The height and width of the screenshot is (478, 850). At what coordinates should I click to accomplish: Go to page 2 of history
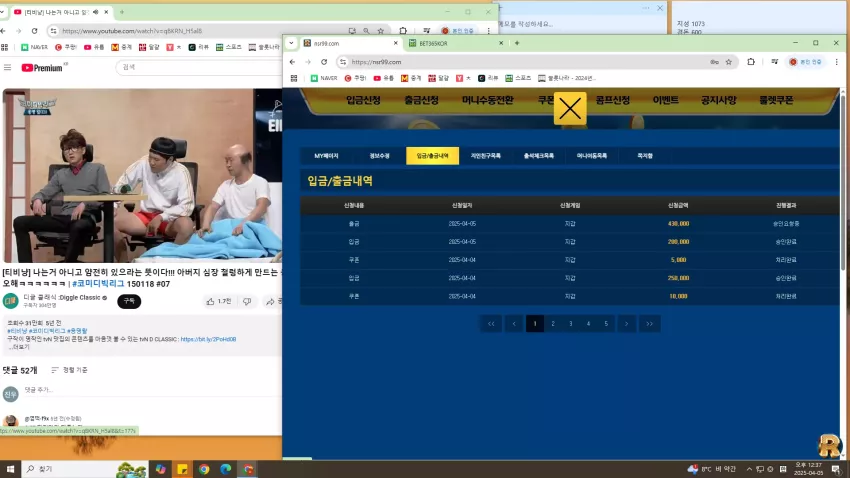553,324
